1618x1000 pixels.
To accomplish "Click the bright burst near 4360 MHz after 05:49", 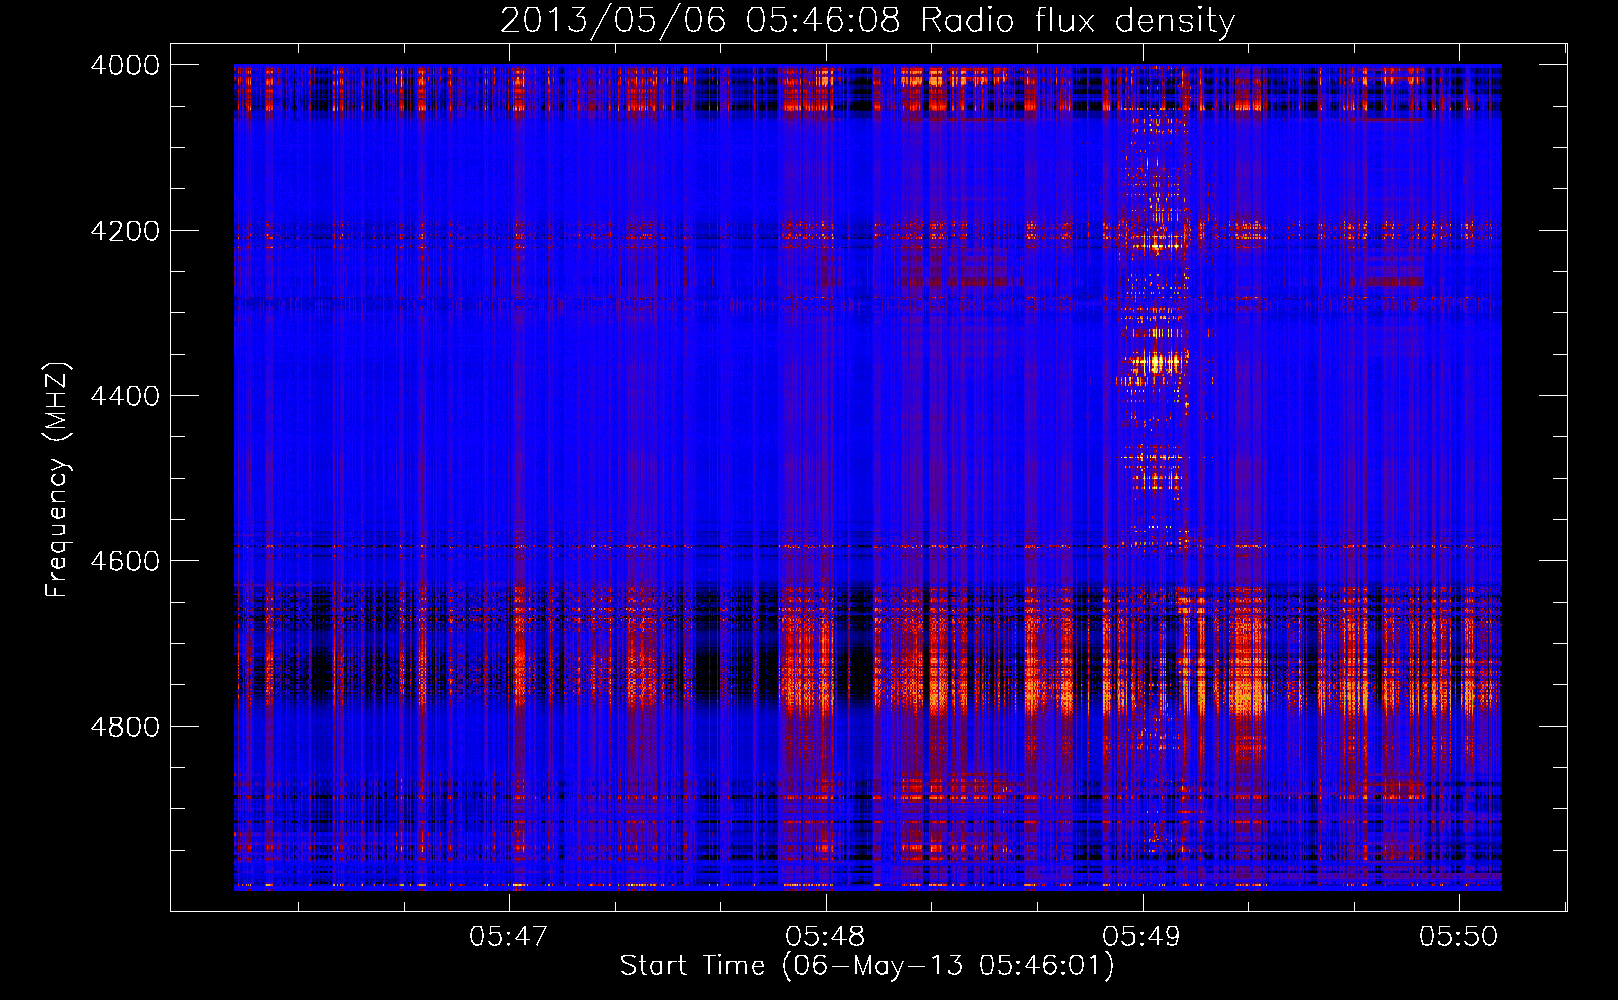I will point(1157,364).
